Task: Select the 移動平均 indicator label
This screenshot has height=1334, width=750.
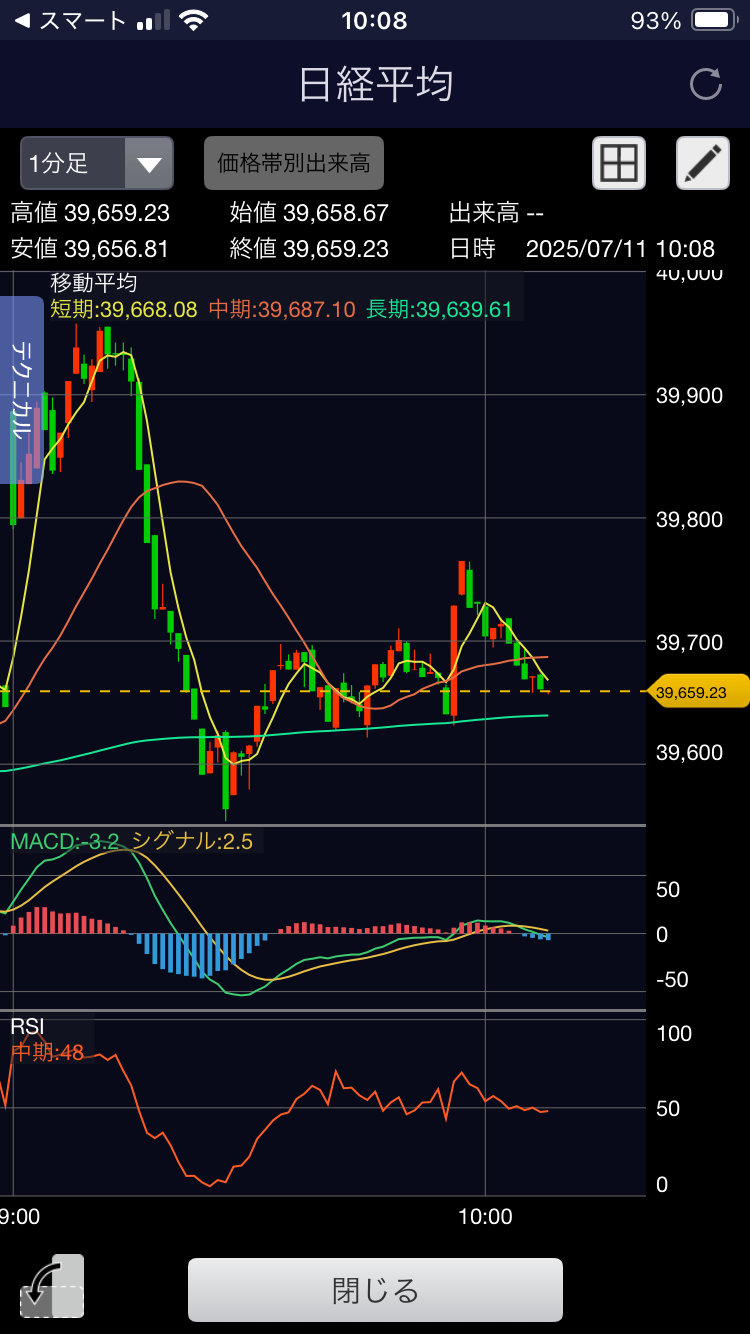Action: click(x=94, y=283)
